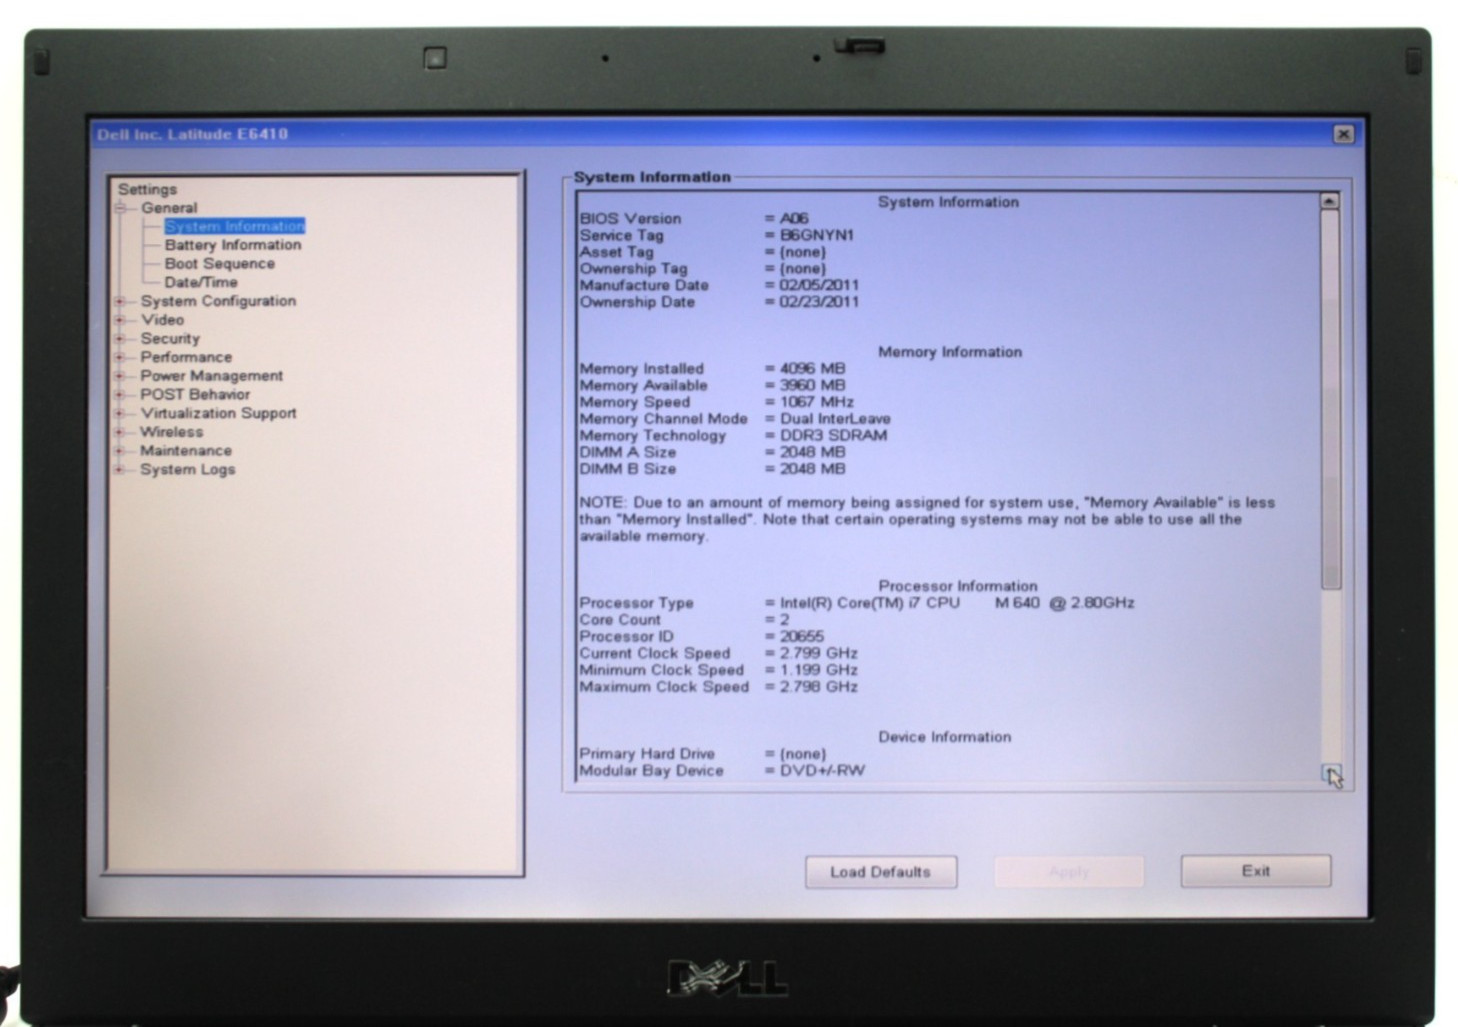Click the Asset Tag row label
Viewport: 1458px width, 1027px height.
pos(616,252)
